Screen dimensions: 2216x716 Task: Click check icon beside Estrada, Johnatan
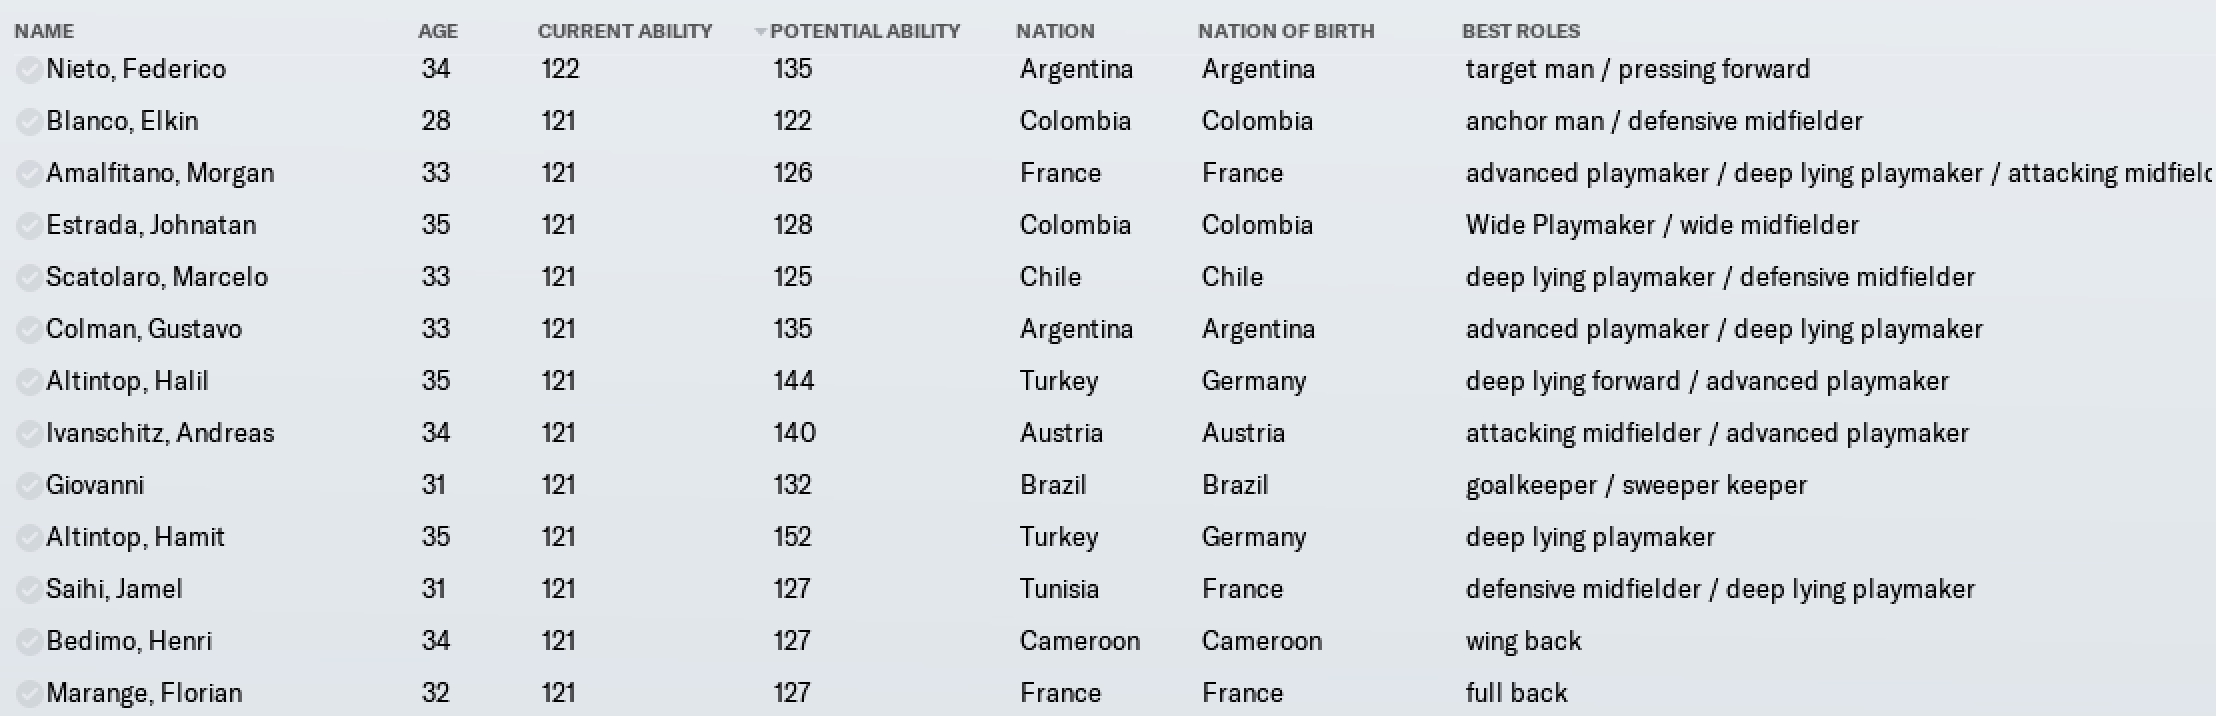click(x=29, y=225)
